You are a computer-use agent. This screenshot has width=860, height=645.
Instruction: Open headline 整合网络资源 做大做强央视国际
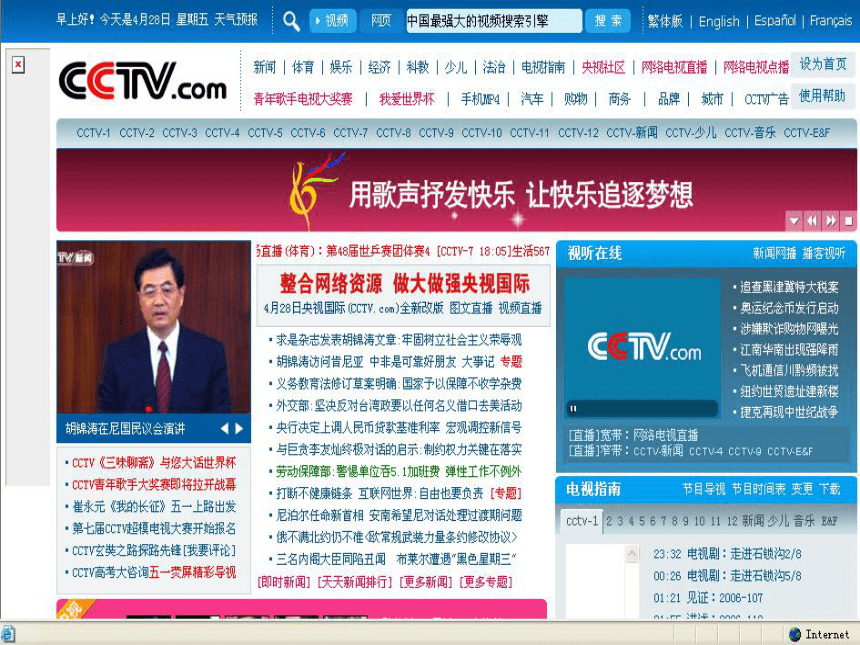click(405, 284)
